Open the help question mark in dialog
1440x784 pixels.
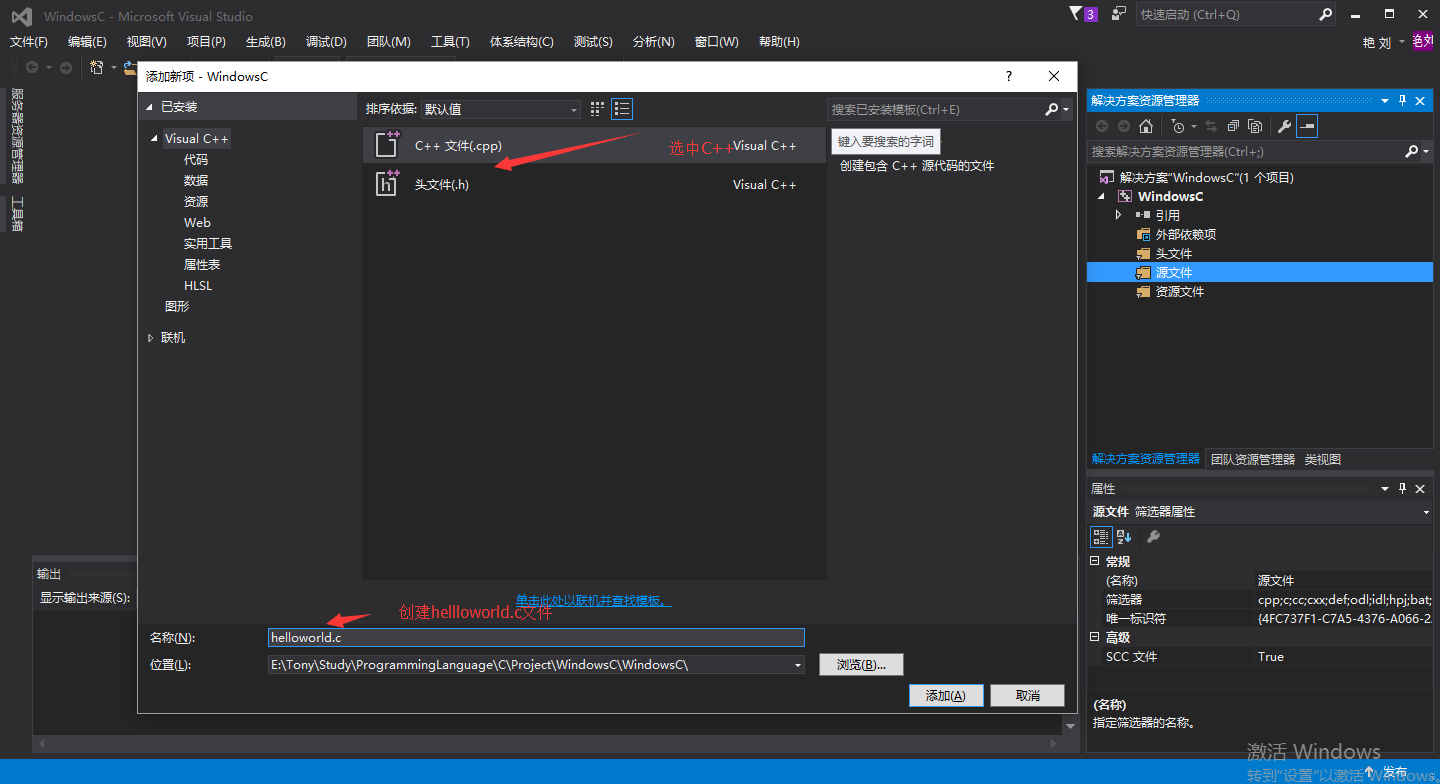click(x=1009, y=76)
